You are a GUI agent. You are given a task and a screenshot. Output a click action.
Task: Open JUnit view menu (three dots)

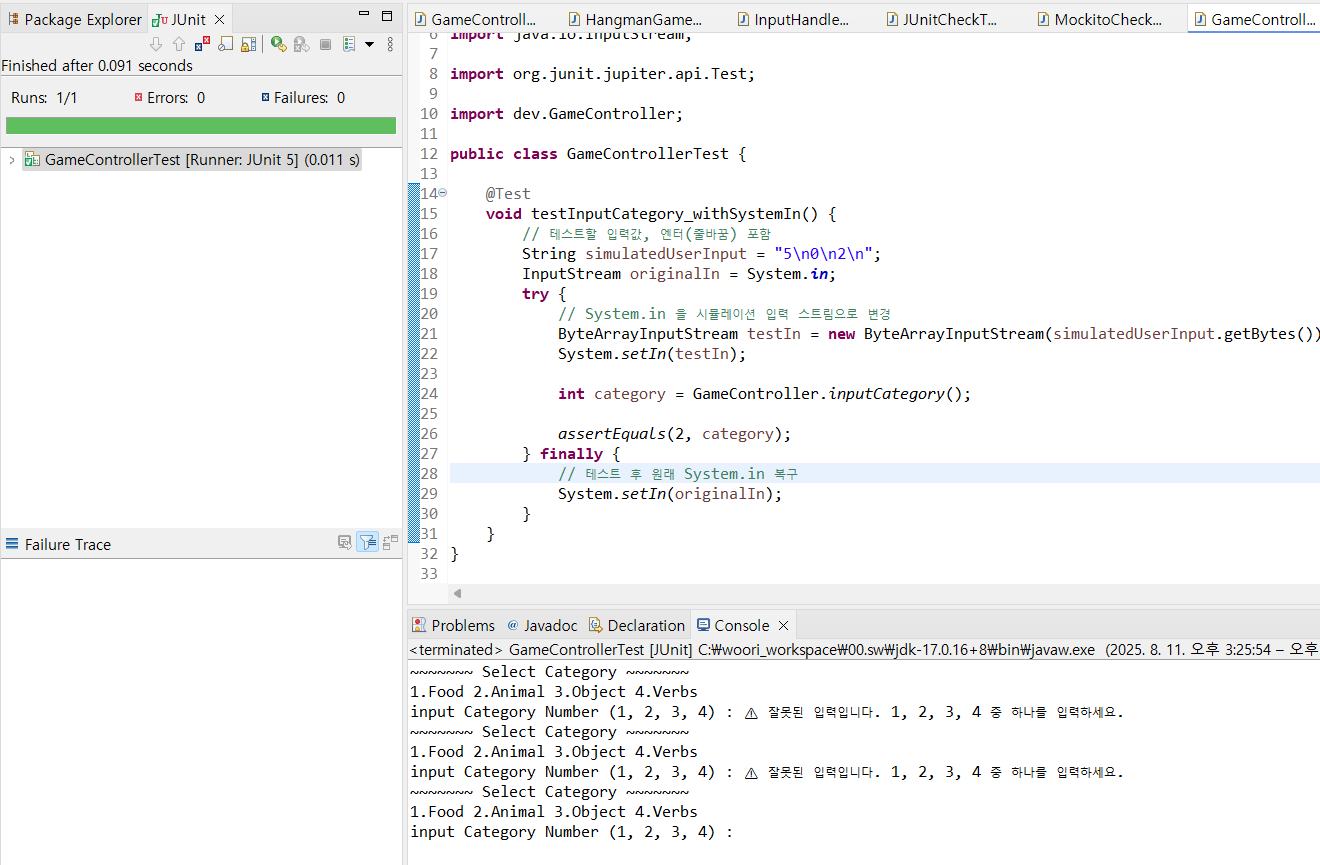390,44
